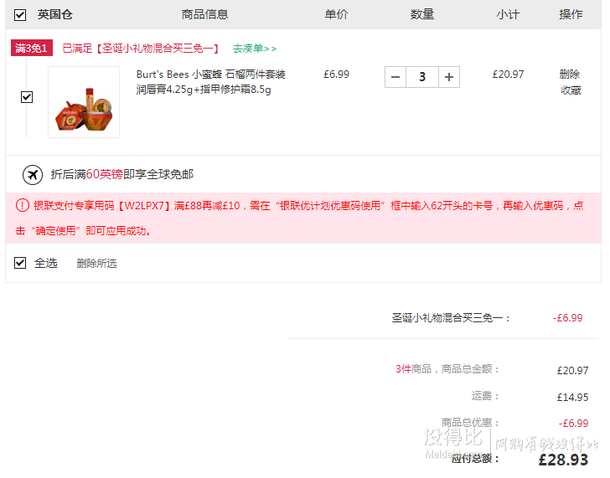Toggle the 英国仓 warehouse checkbox

tap(20, 15)
